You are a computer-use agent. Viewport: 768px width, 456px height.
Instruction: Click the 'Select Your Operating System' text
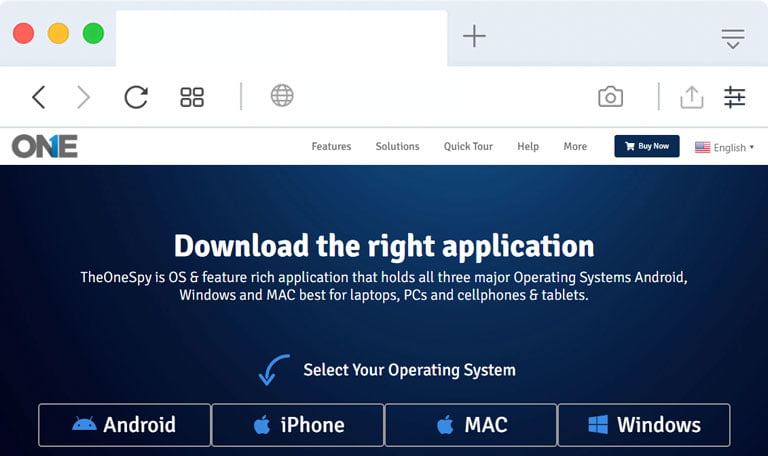point(409,370)
